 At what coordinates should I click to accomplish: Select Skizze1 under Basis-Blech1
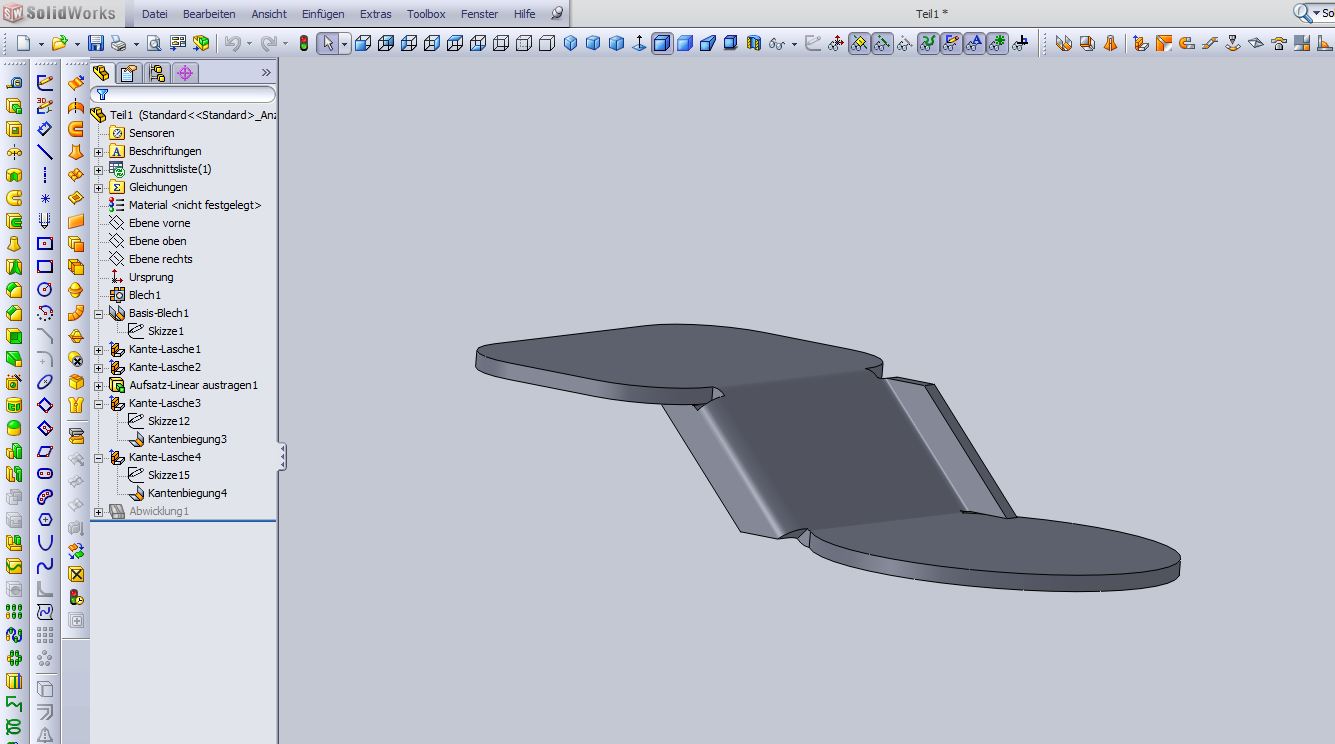coord(165,331)
